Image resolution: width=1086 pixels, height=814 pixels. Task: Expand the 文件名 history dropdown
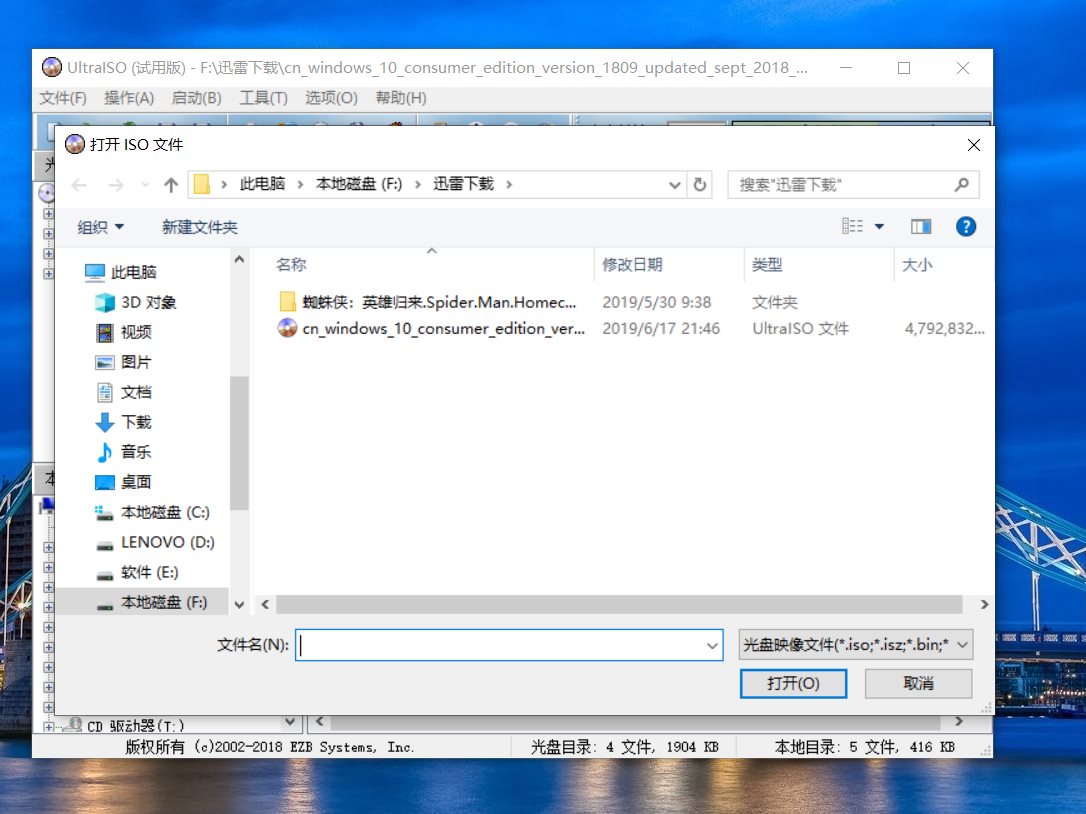click(712, 646)
